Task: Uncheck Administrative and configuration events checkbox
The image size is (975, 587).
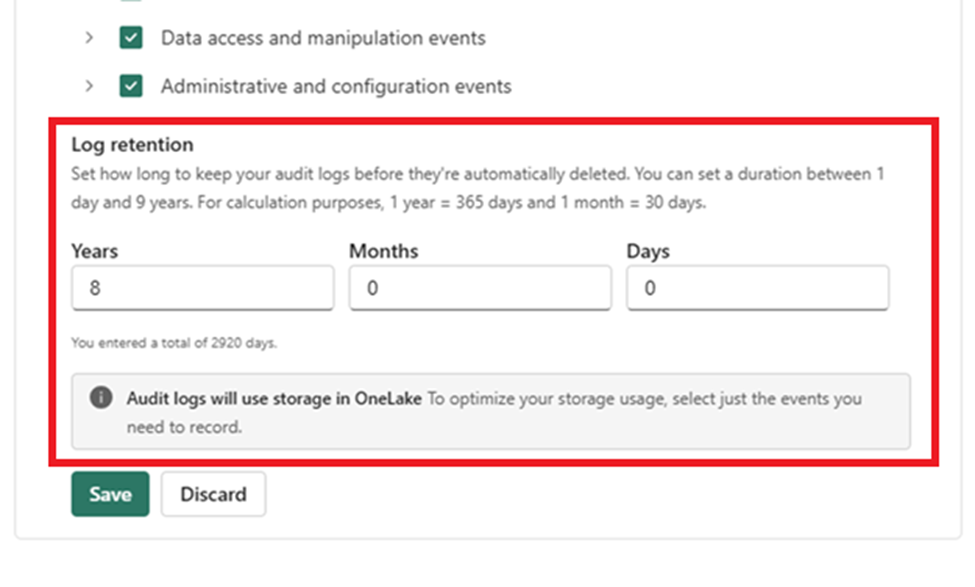Action: coord(131,86)
